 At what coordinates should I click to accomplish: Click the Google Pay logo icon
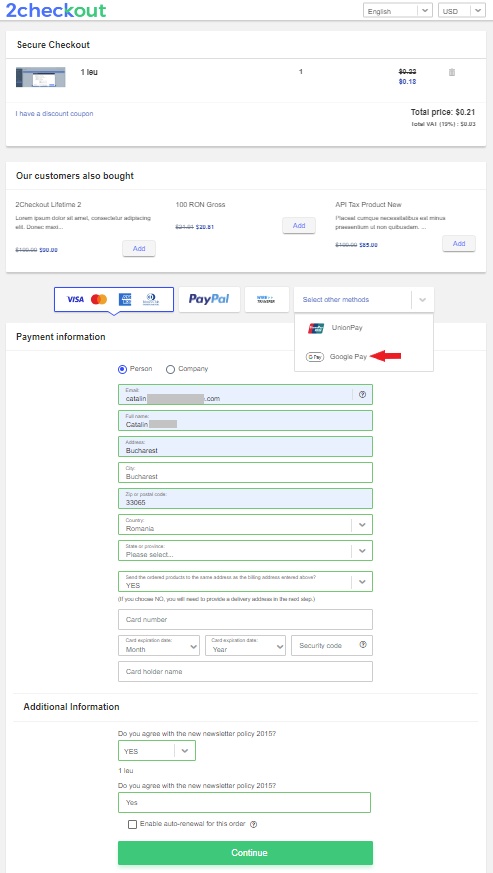pos(315,357)
